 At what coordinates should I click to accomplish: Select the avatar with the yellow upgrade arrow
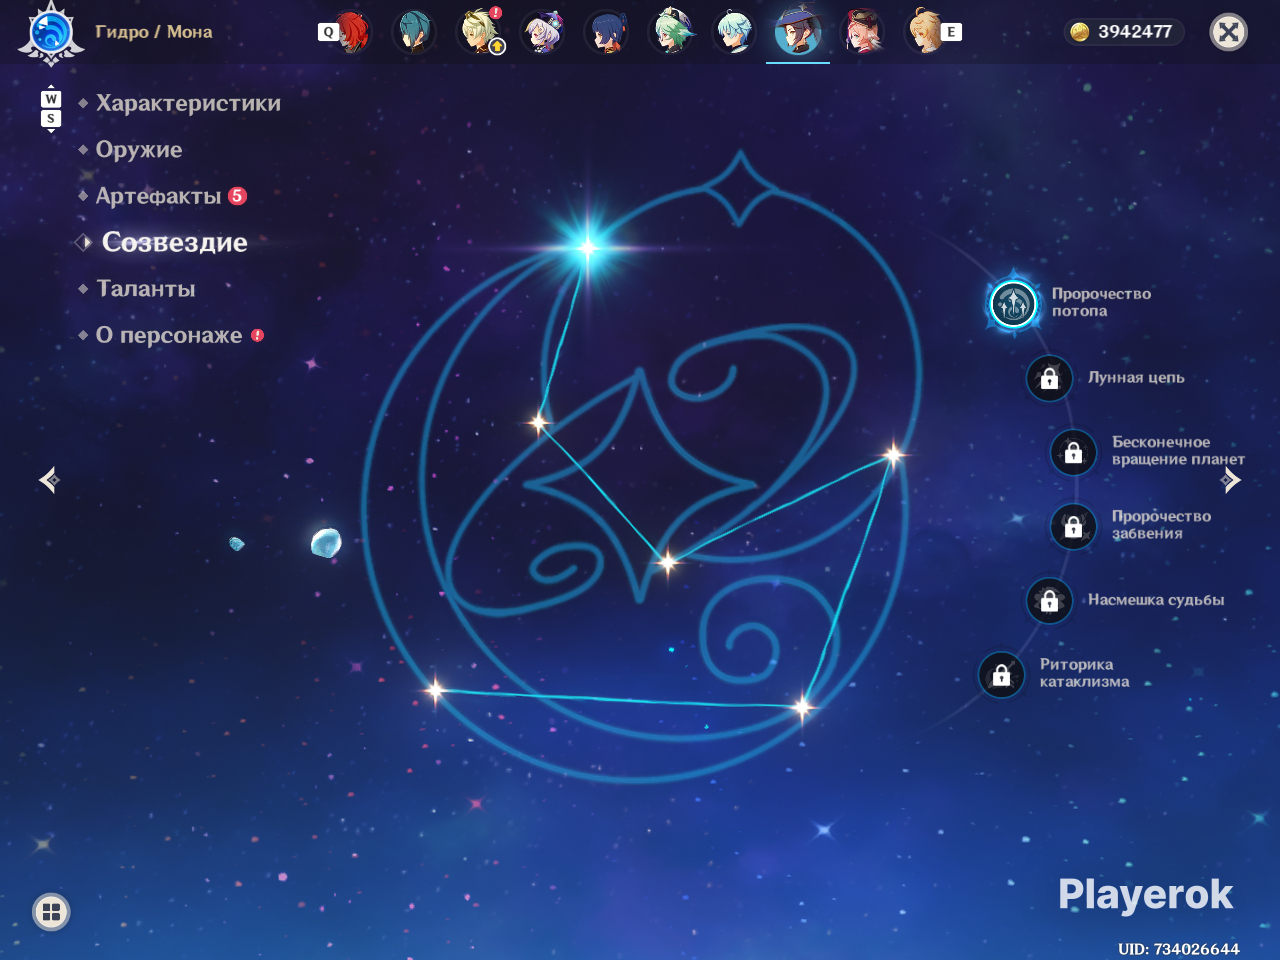point(479,32)
